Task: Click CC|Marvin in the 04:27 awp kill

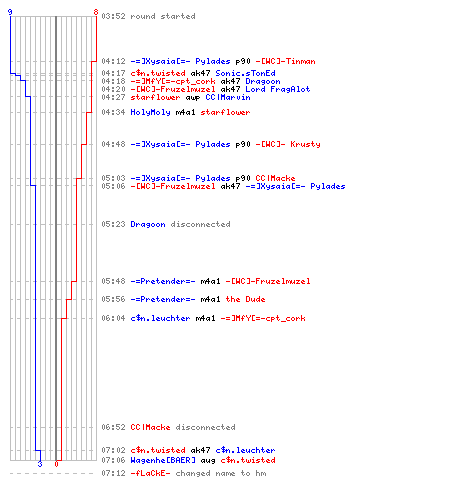Action: click(x=228, y=97)
